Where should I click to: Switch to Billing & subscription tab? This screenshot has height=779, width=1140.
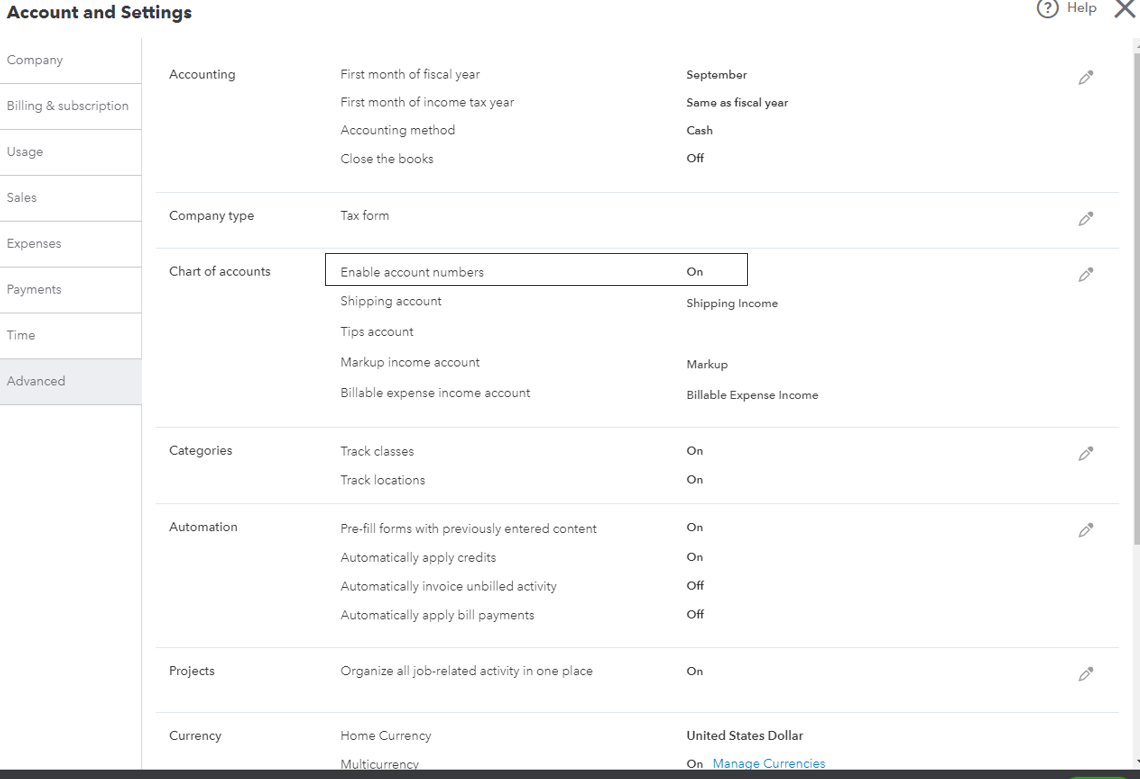[x=68, y=106]
